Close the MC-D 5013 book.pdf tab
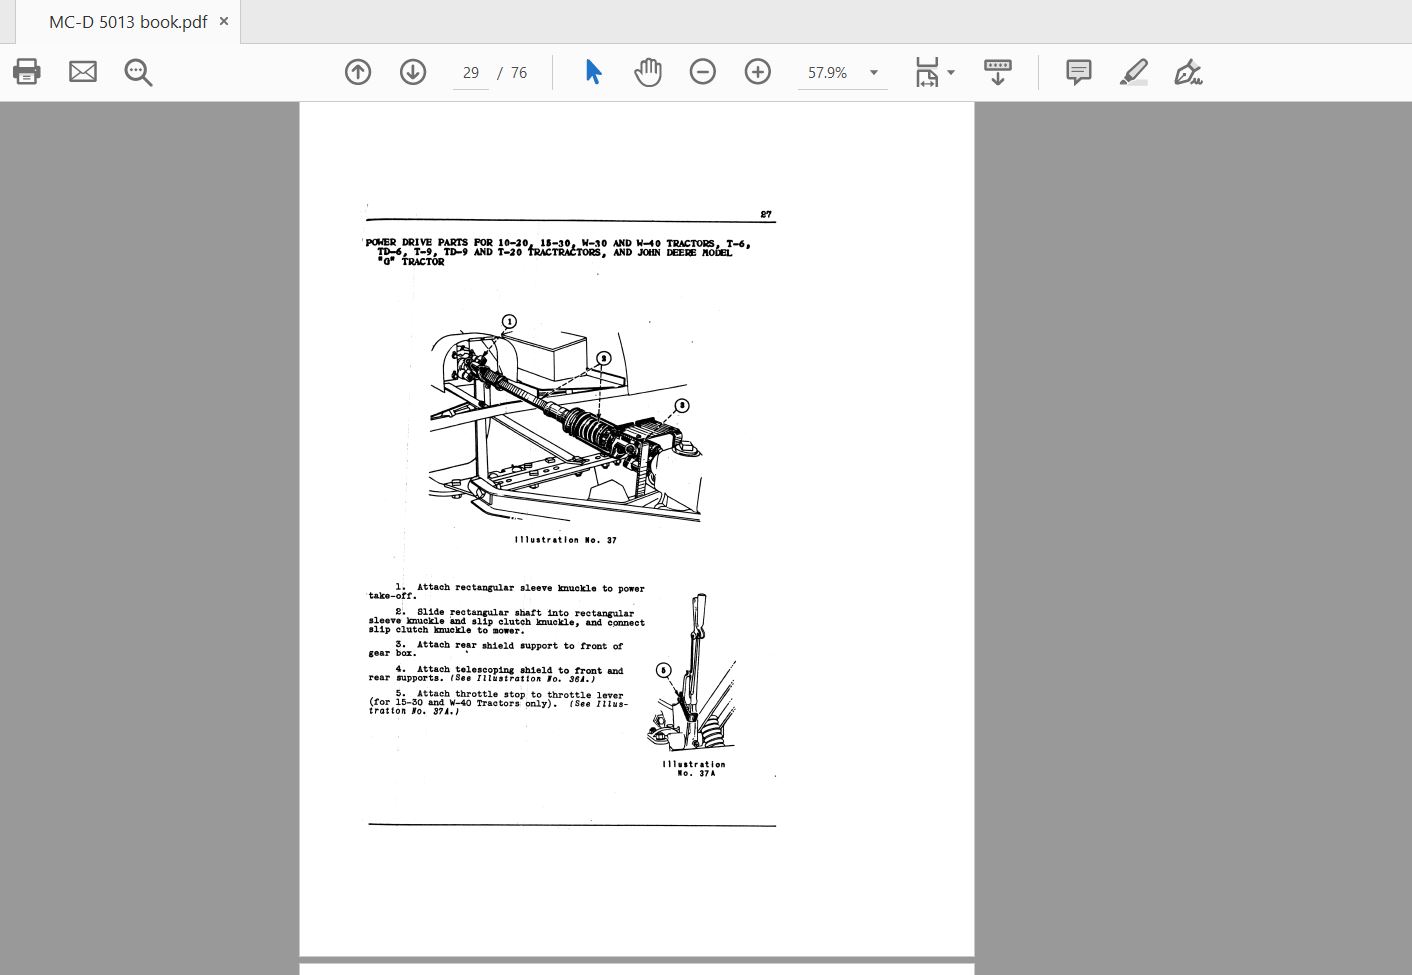Viewport: 1412px width, 975px height. pyautogui.click(x=224, y=21)
